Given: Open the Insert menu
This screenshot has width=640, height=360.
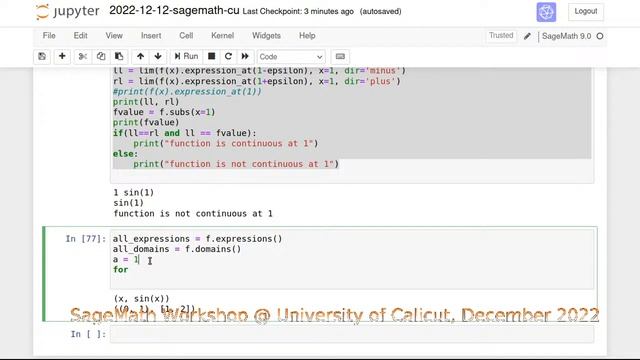Looking at the screenshot, I should [x=151, y=36].
